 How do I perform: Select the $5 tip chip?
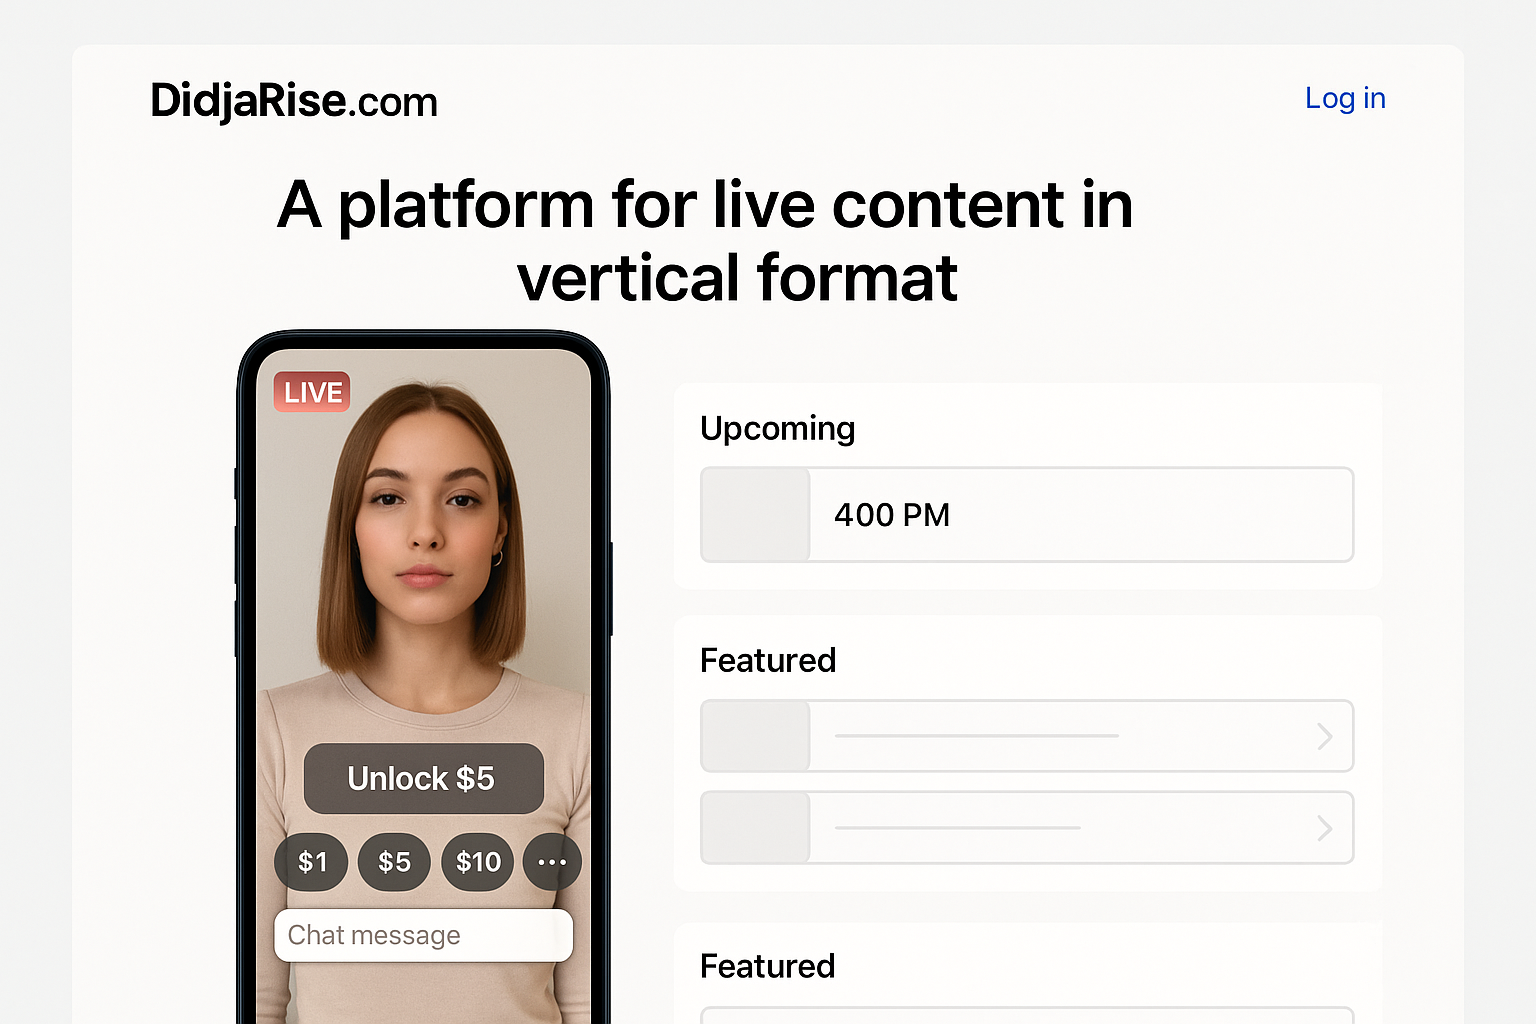pyautogui.click(x=394, y=862)
